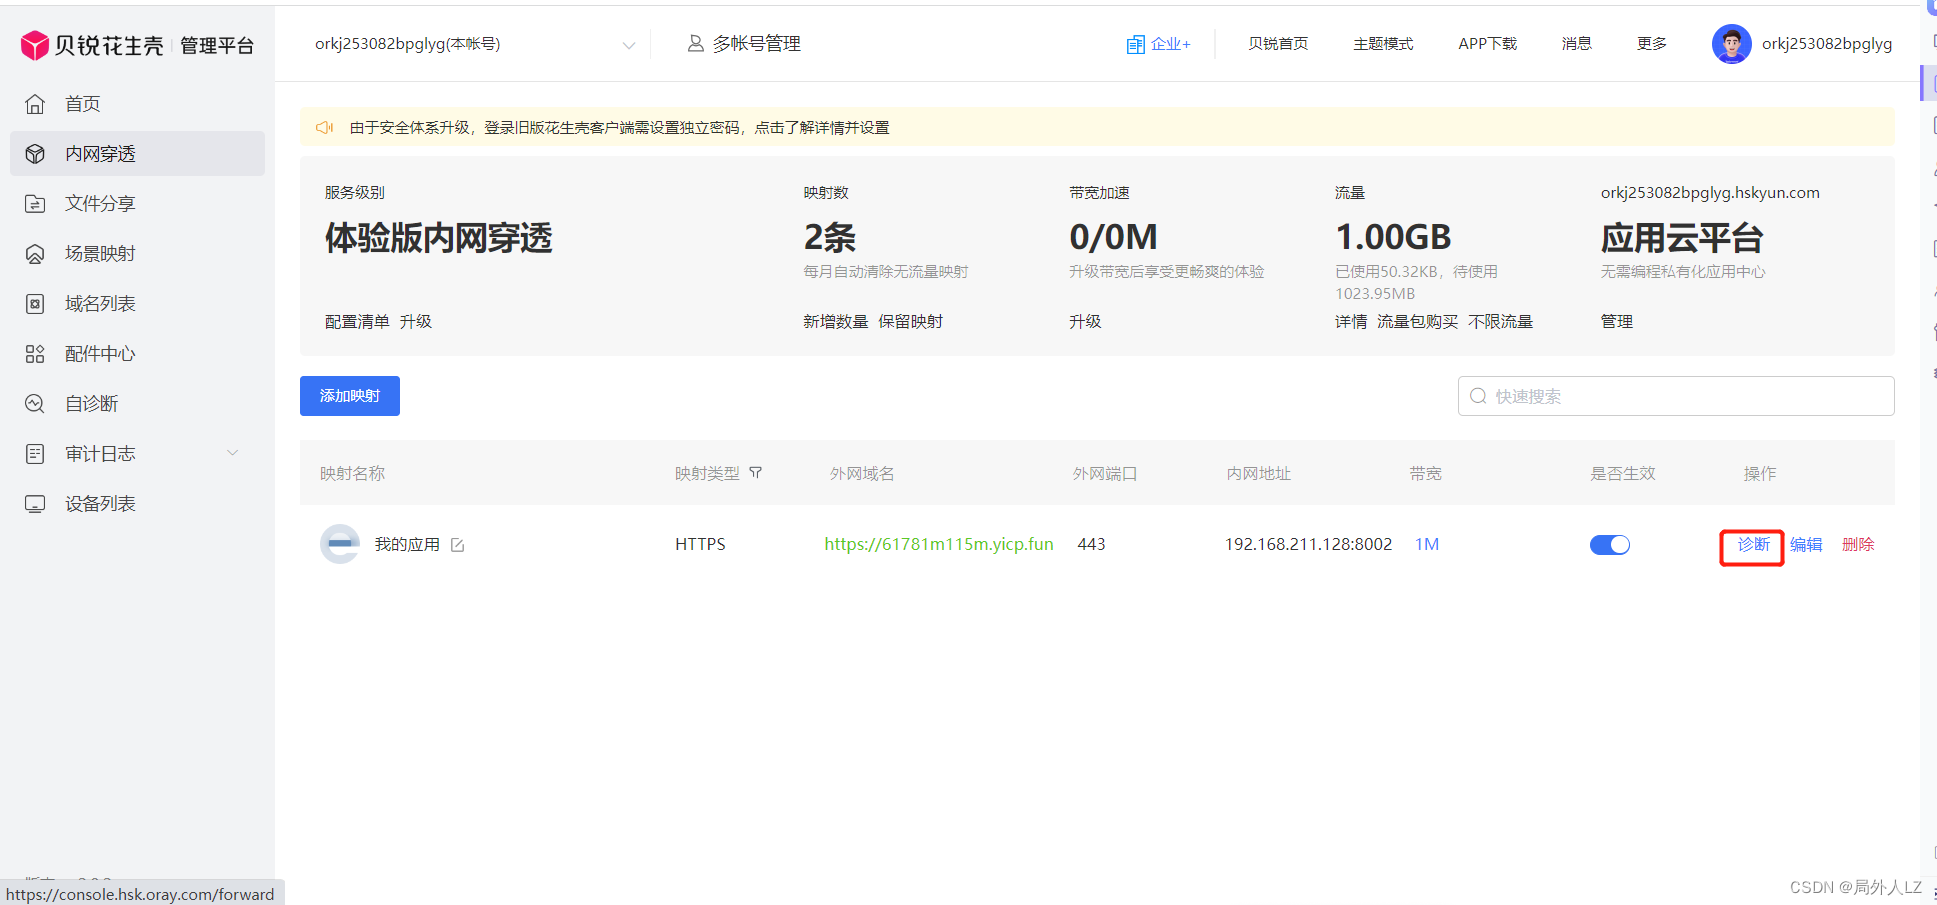Screen dimensions: 1937x905
Task: Click the 自诊断 magnifier icon
Action: 35,404
